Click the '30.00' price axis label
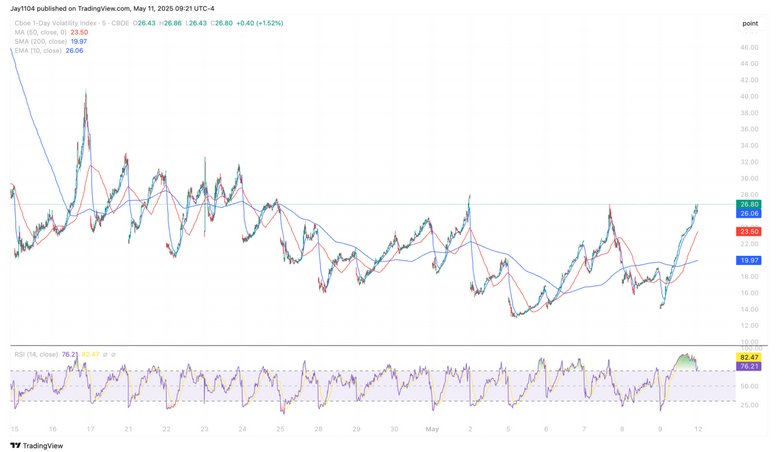 point(749,178)
